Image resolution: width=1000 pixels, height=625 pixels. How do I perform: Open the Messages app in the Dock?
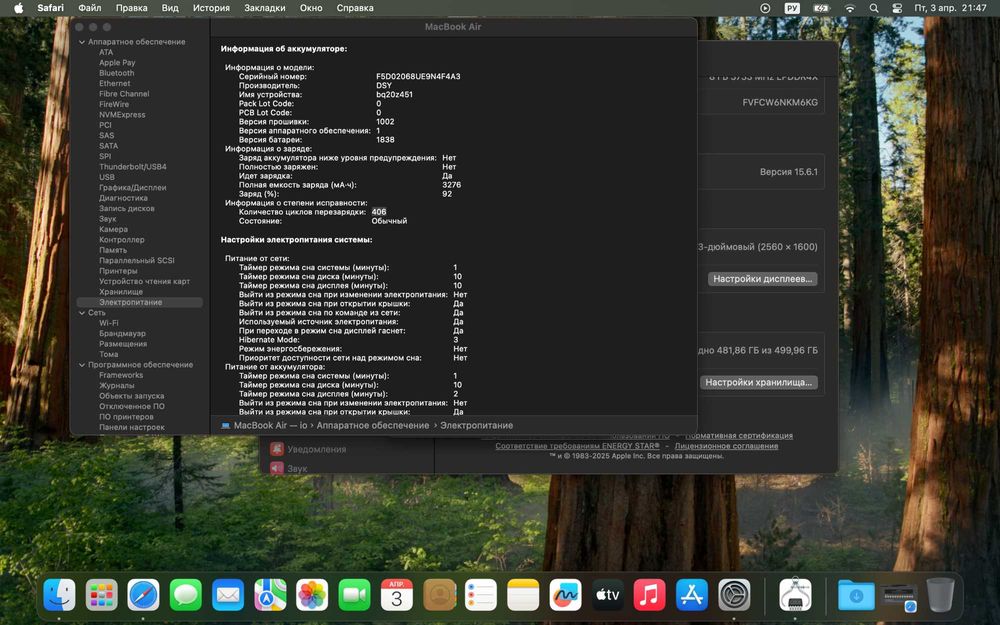coord(186,595)
